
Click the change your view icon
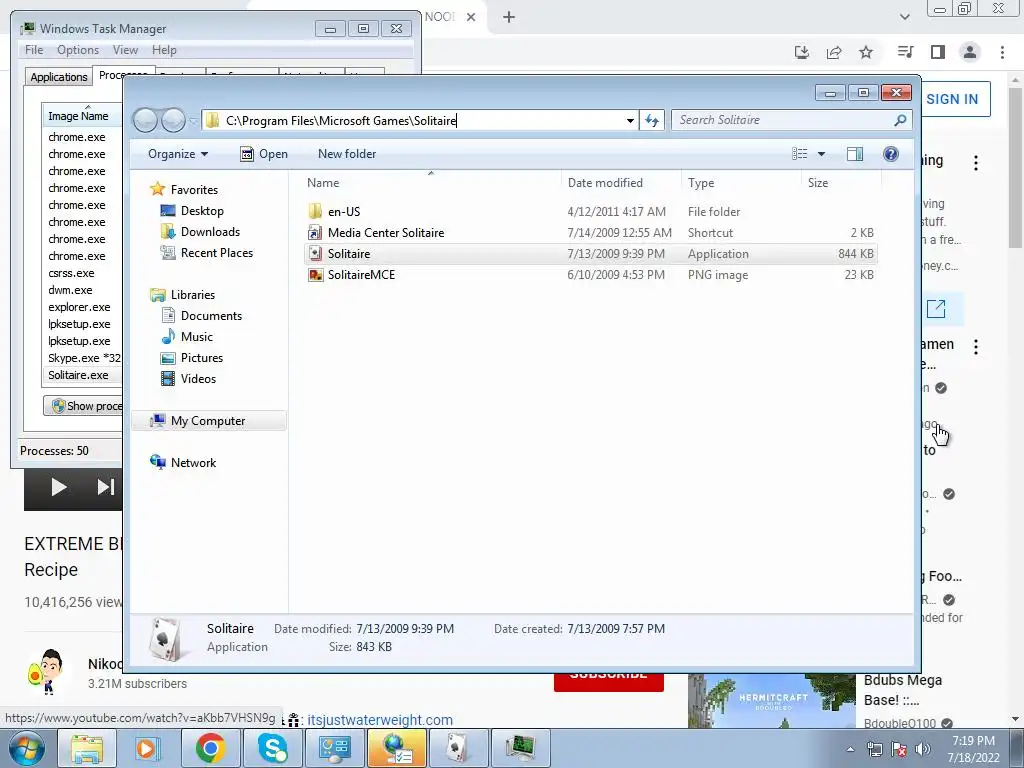point(800,154)
